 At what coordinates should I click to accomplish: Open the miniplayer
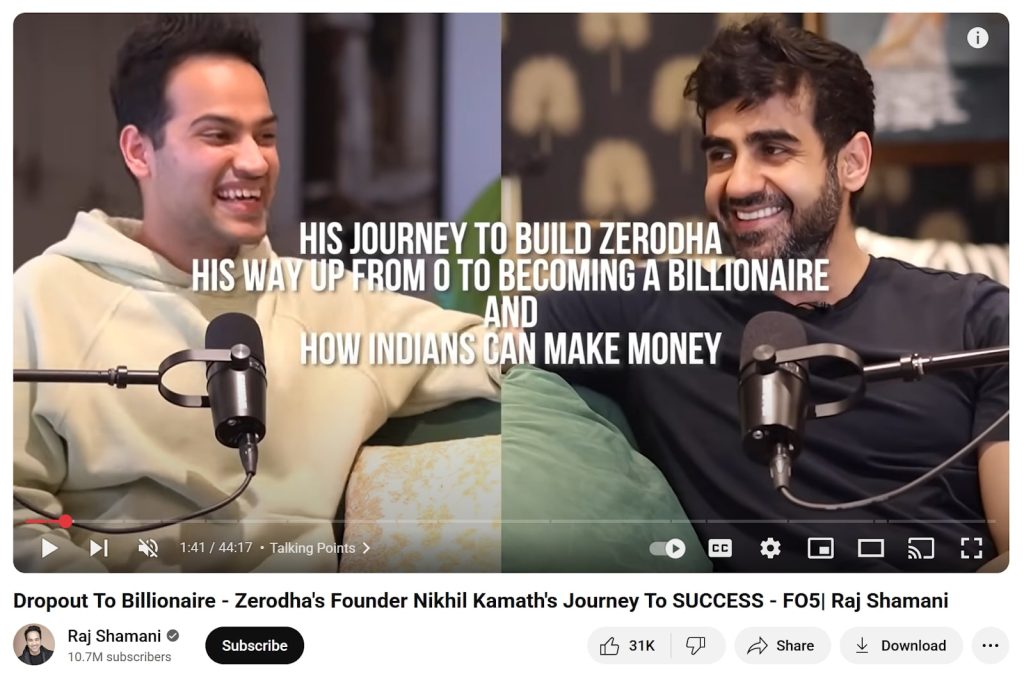pyautogui.click(x=821, y=548)
